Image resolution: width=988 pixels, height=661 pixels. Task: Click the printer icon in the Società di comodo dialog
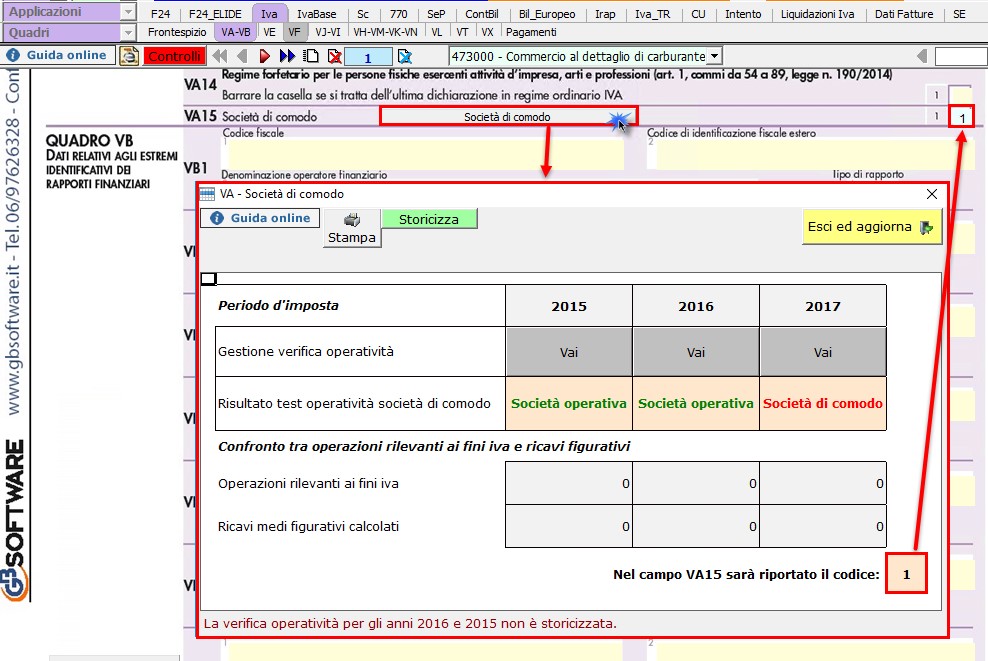point(352,219)
